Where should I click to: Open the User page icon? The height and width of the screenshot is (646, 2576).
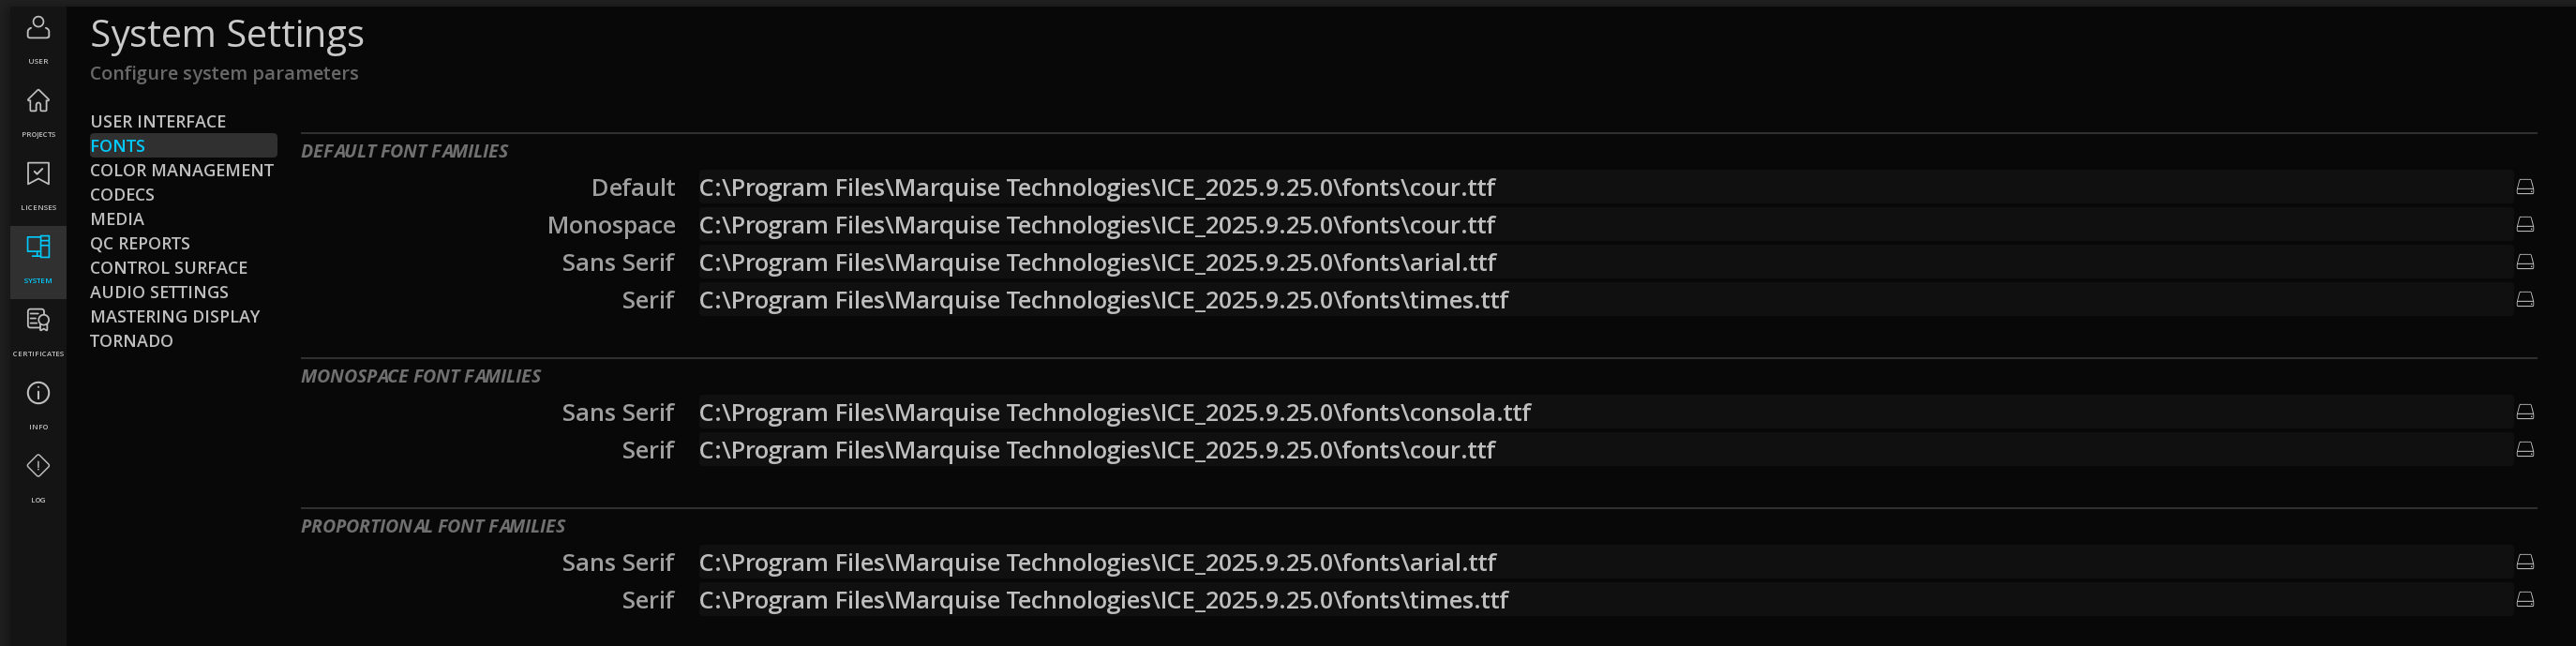(x=38, y=28)
